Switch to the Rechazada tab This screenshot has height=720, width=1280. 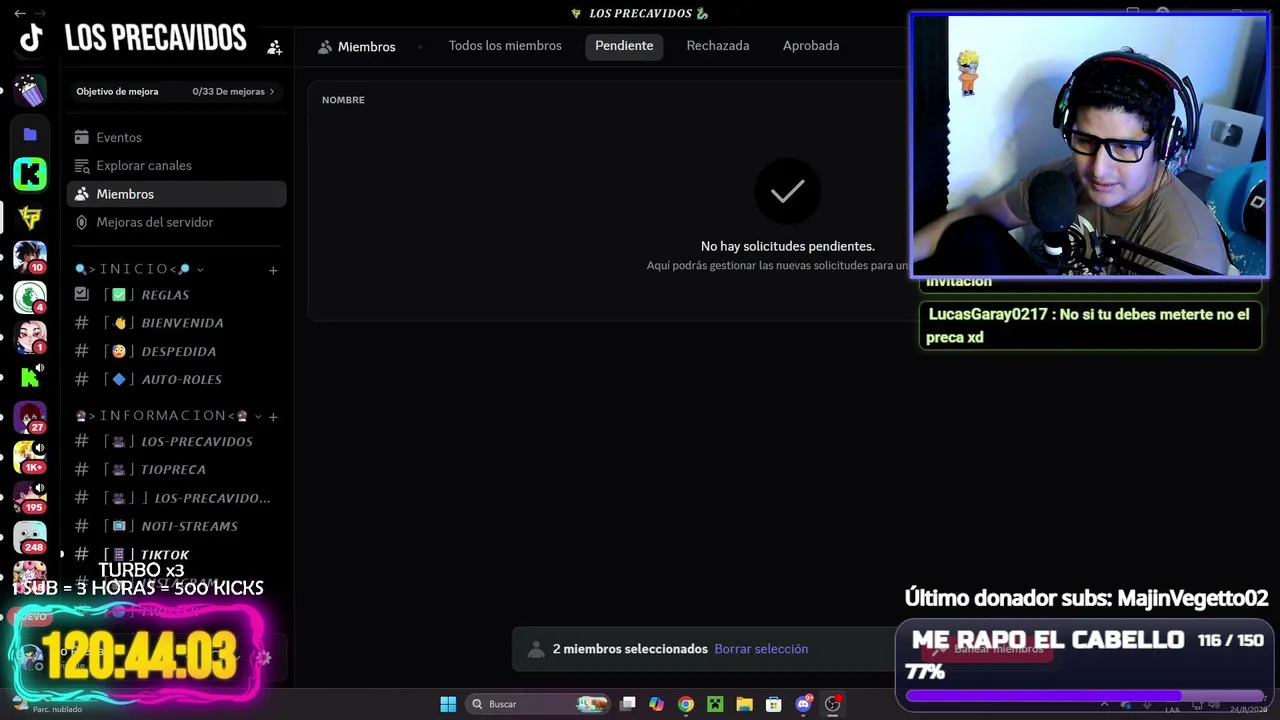pyautogui.click(x=718, y=46)
